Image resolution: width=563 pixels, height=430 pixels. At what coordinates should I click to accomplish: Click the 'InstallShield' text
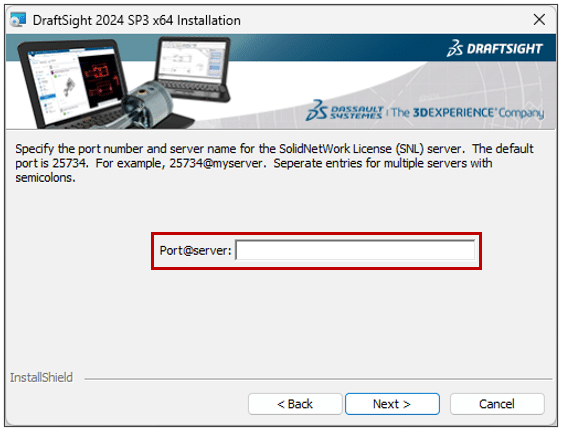pyautogui.click(x=41, y=378)
